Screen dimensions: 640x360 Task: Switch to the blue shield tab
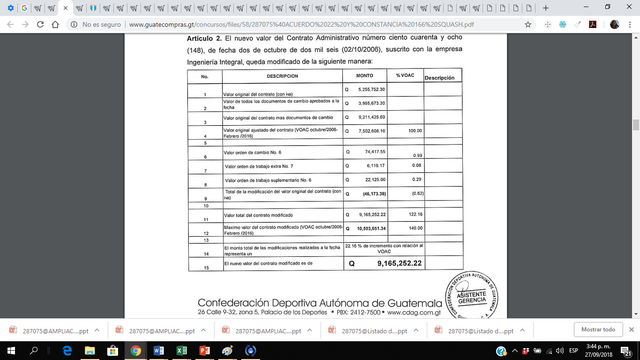pyautogui.click(x=93, y=8)
